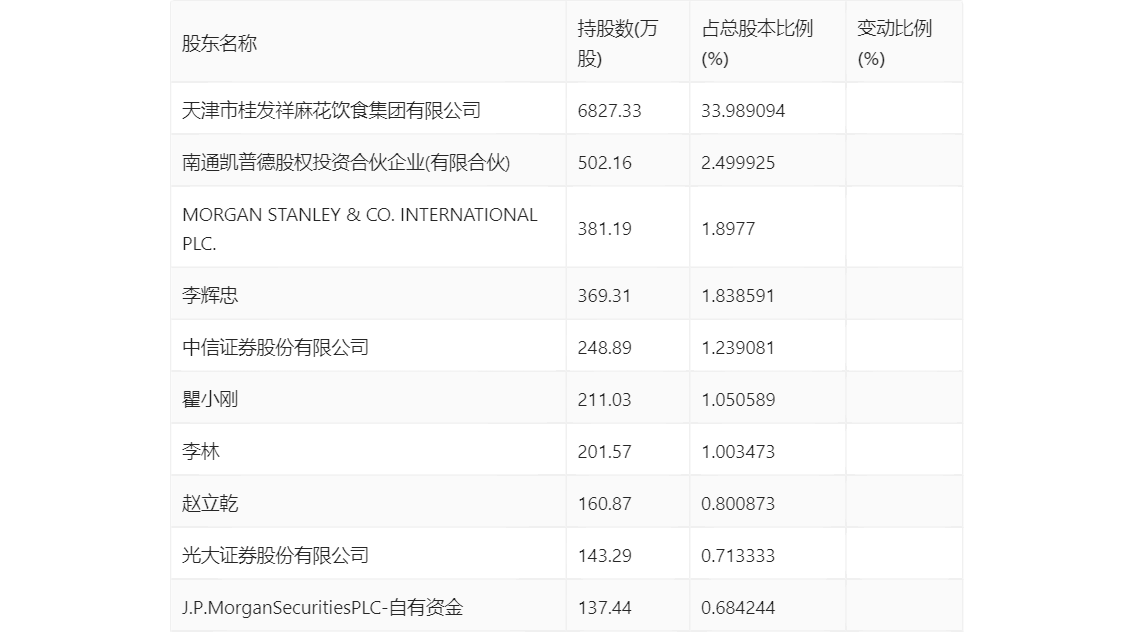This screenshot has width=1134, height=632.
Task: Click the 160.87 holdings value
Action: point(604,504)
